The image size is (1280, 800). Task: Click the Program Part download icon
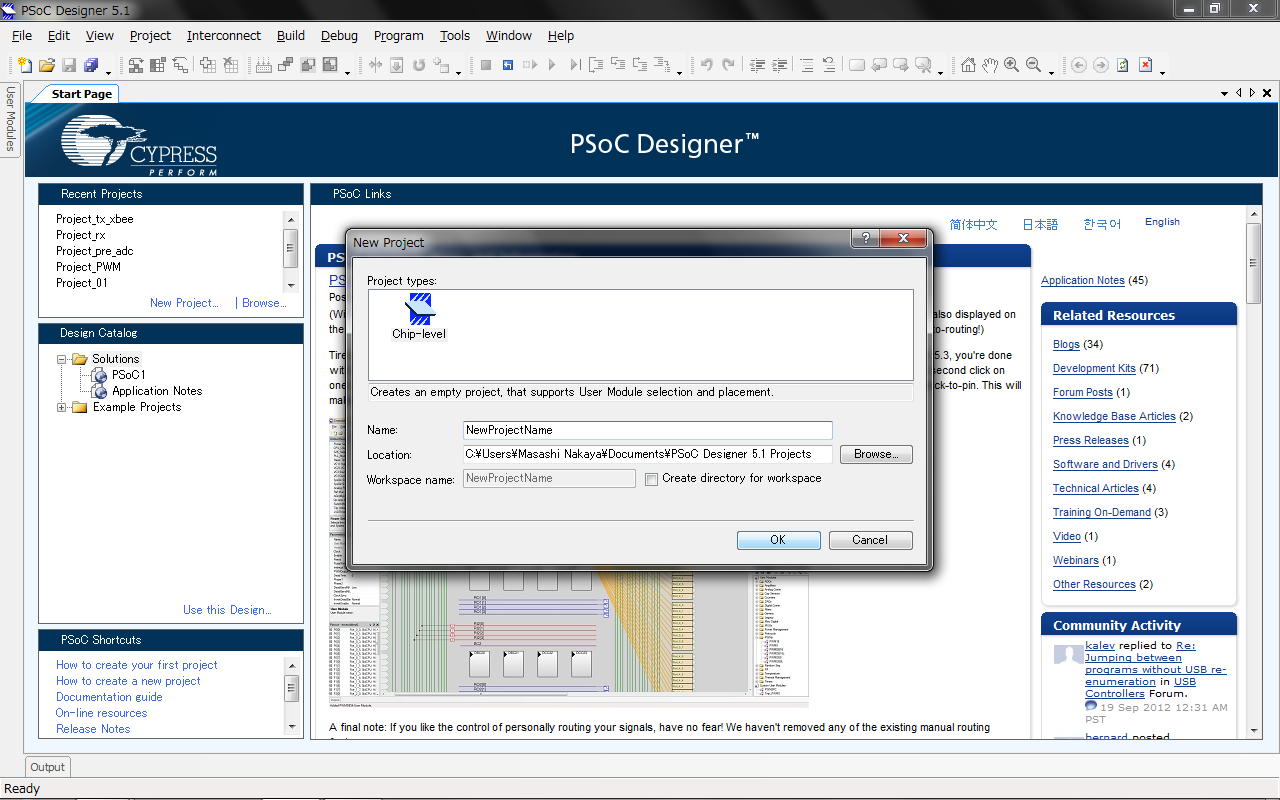pos(397,65)
